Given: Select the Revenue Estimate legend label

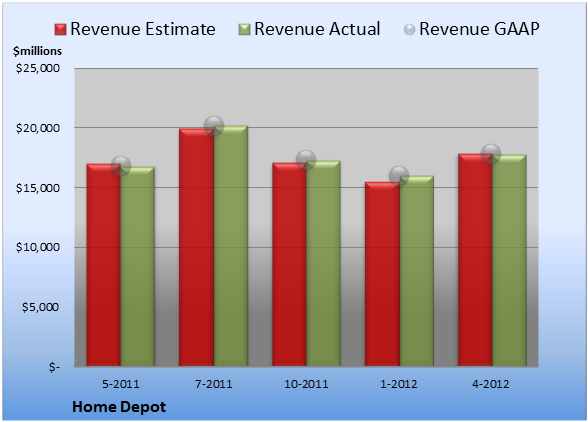Looking at the screenshot, I should click(x=143, y=29).
